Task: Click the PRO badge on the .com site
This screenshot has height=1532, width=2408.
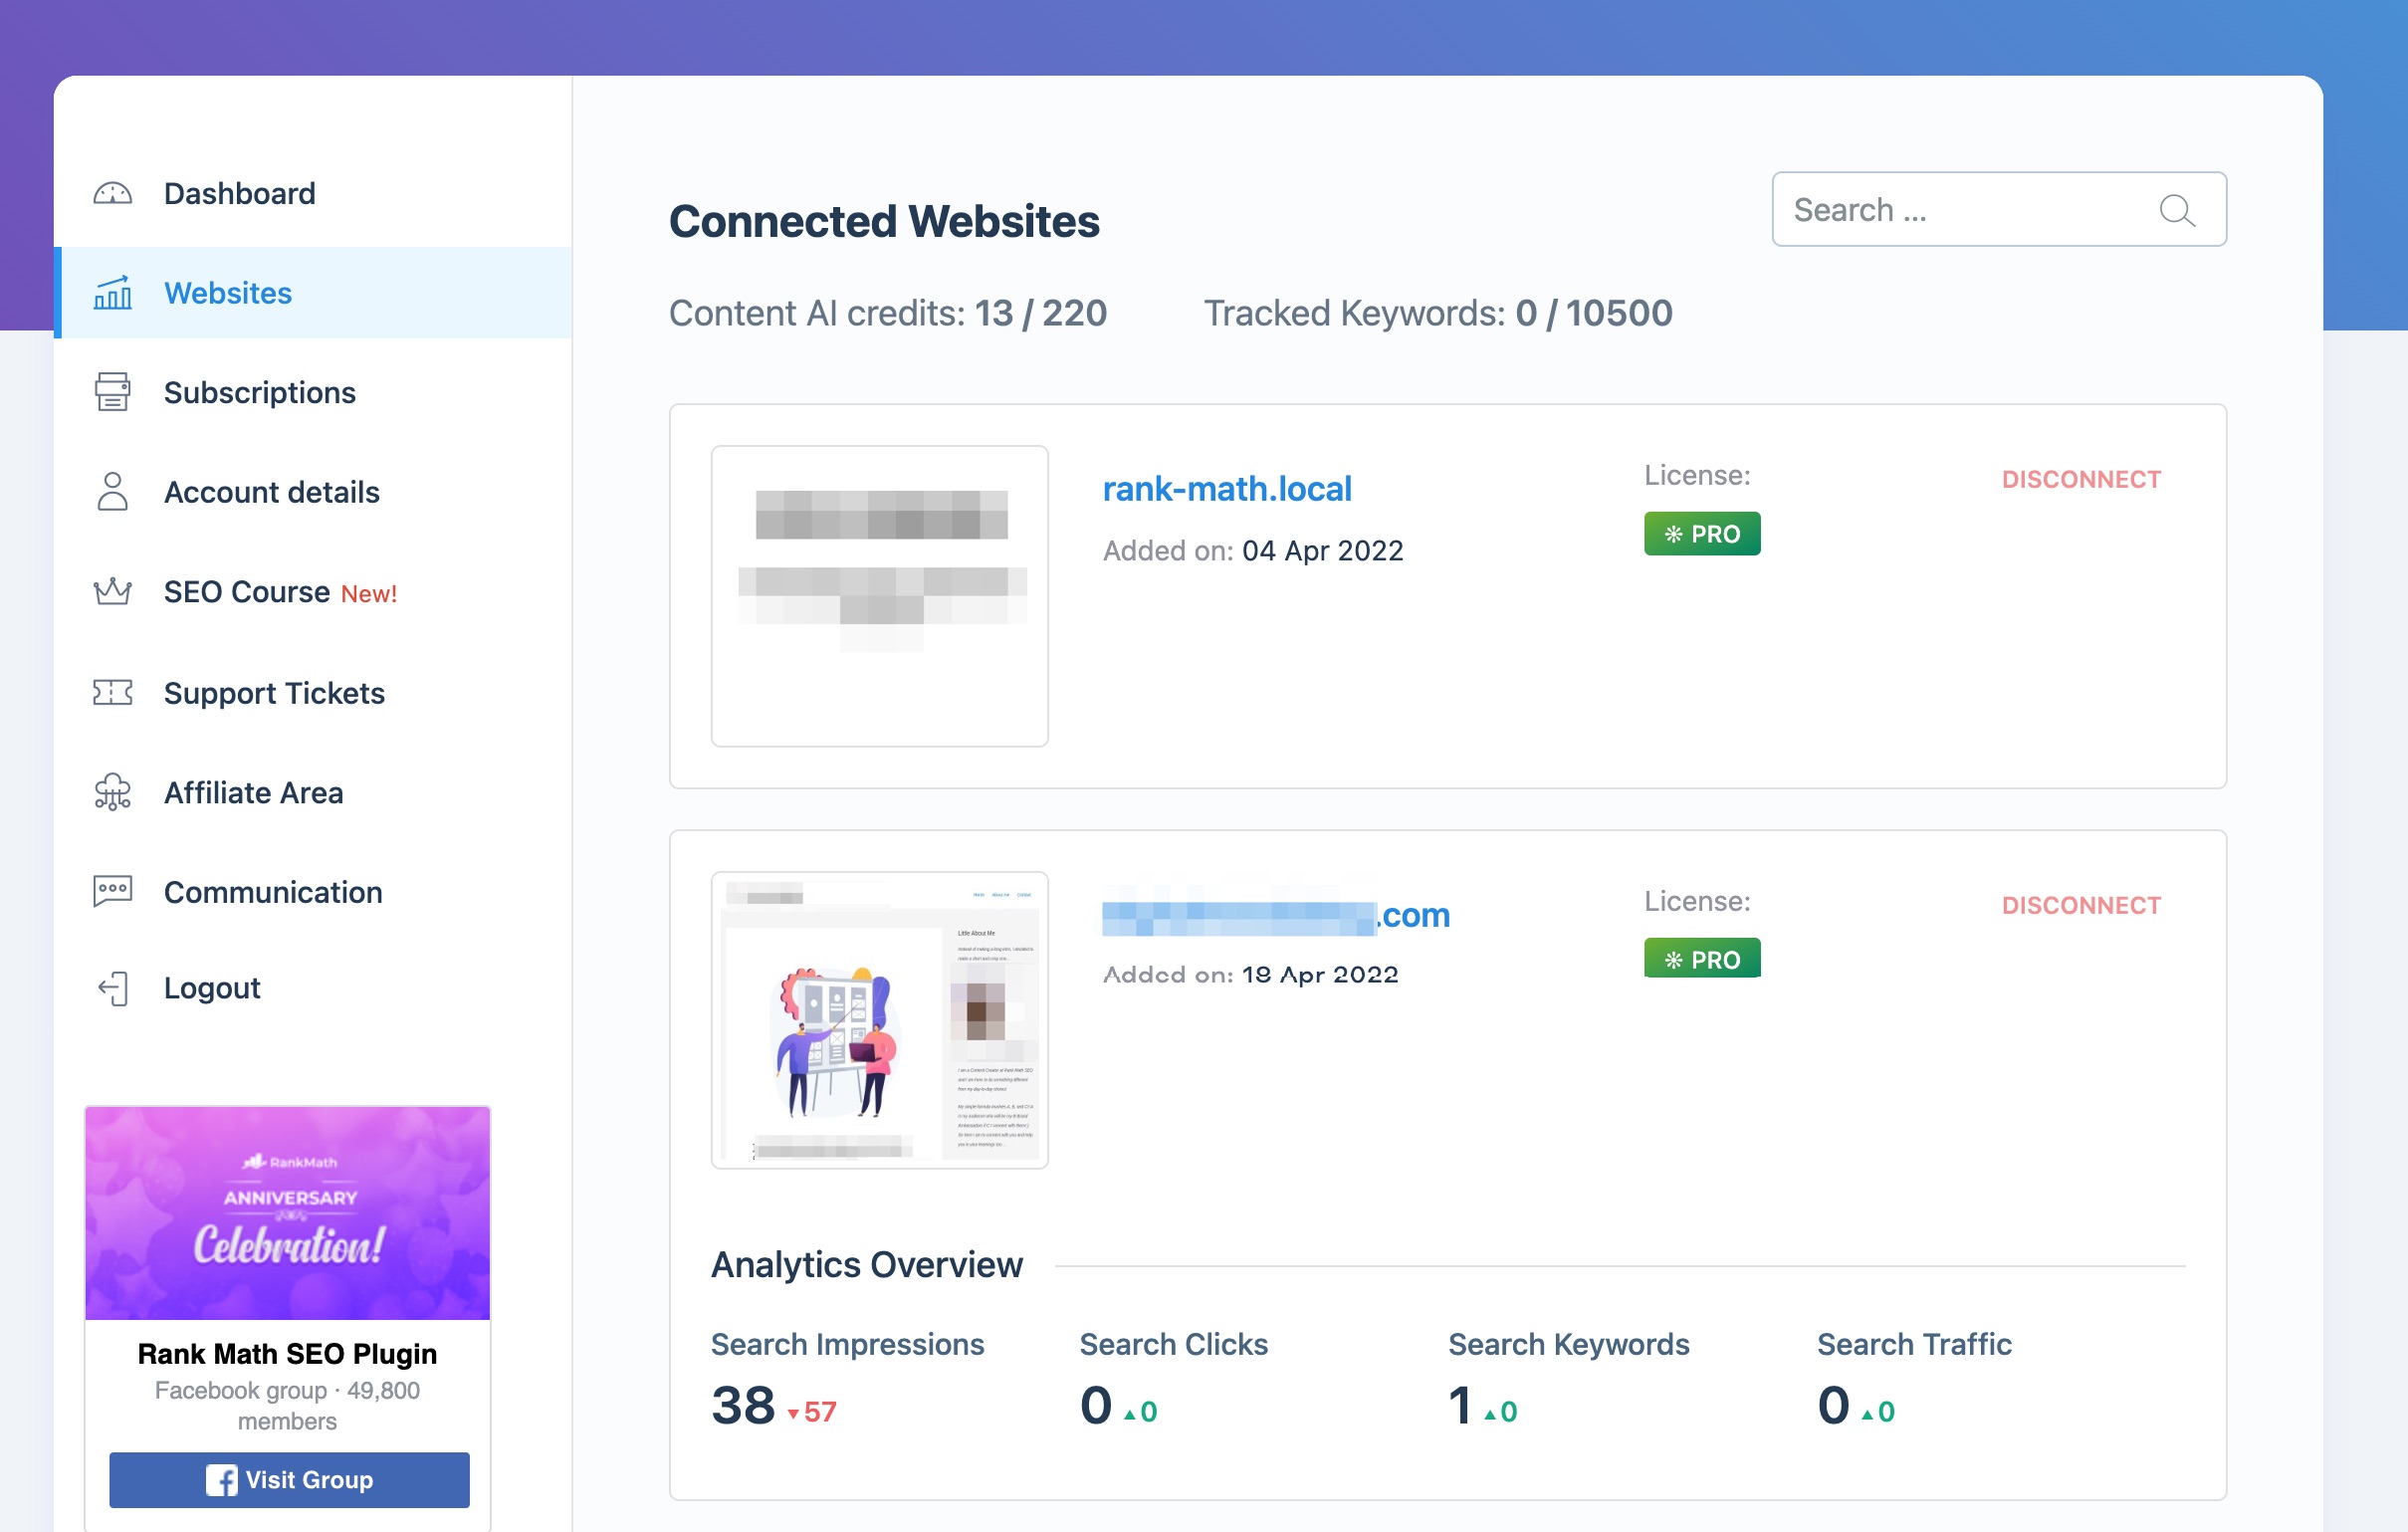Action: tap(1700, 959)
